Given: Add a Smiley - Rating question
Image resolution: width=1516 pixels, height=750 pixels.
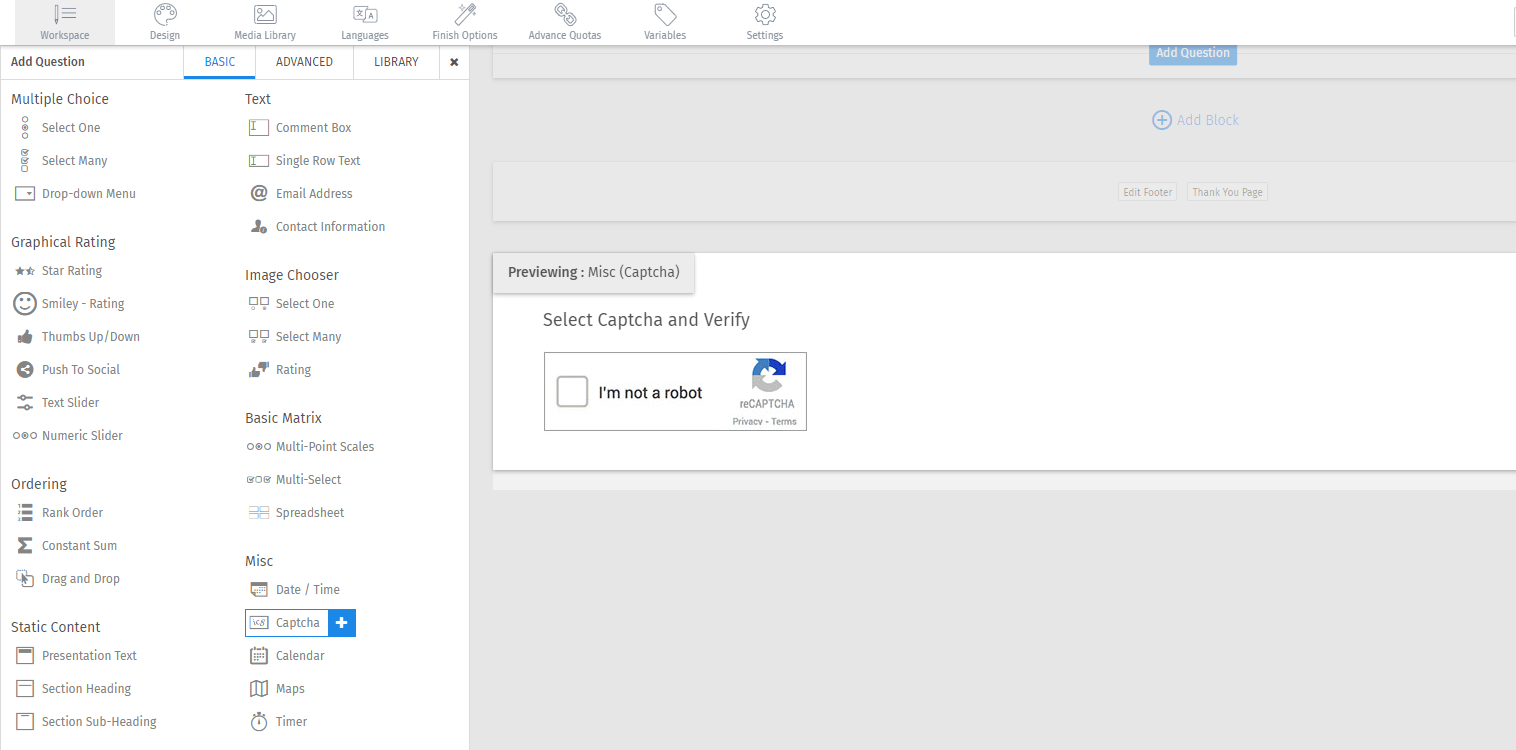Looking at the screenshot, I should [x=69, y=304].
